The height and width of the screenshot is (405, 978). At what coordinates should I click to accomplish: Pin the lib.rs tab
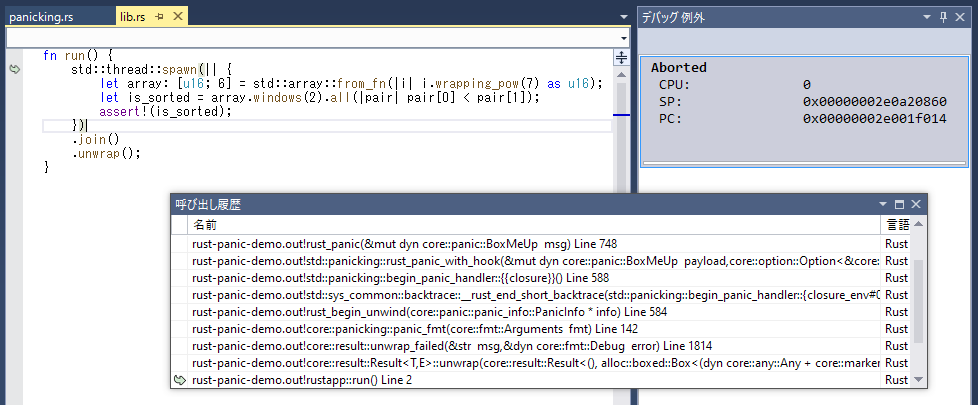[160, 17]
